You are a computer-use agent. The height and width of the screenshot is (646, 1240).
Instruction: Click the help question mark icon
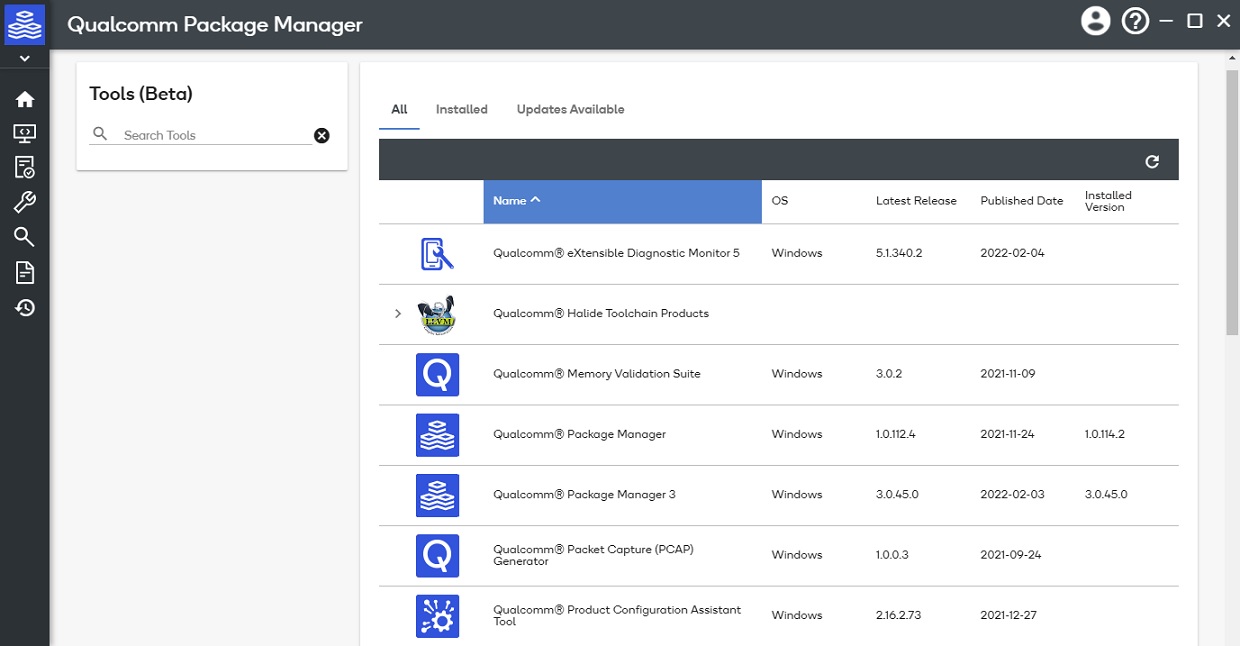(1135, 20)
